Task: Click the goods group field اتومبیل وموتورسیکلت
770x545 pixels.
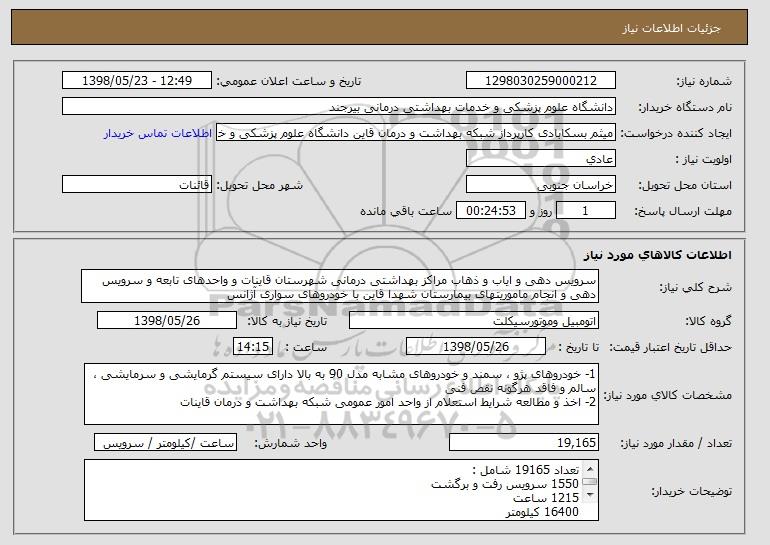Action: 474,321
